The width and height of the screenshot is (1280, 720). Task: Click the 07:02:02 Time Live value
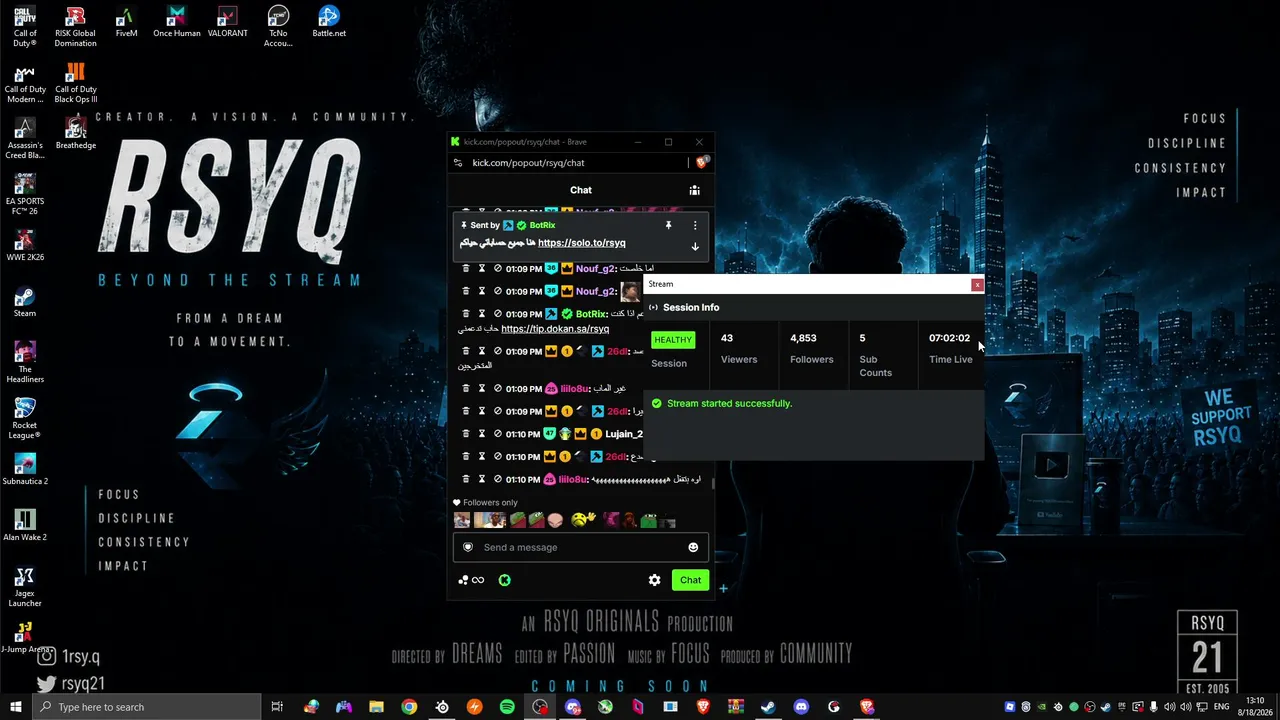pos(950,338)
